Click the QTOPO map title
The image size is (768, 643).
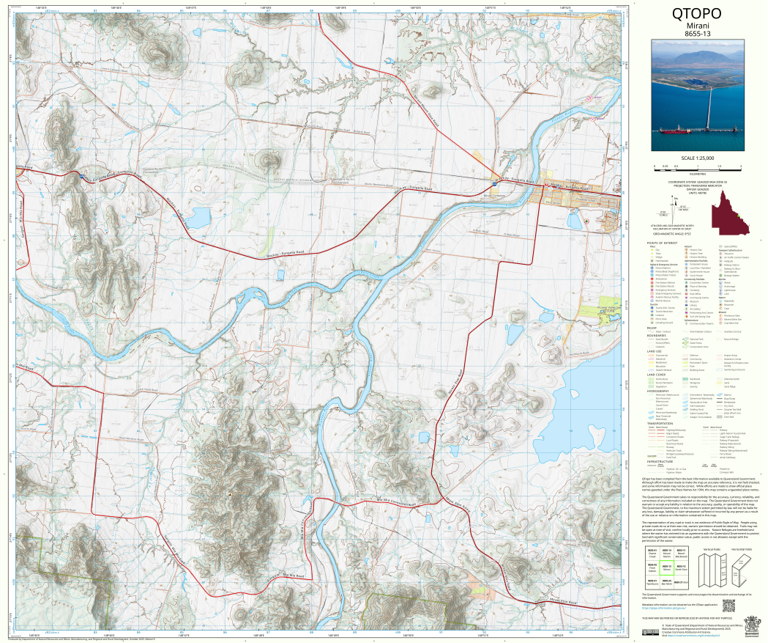click(697, 14)
